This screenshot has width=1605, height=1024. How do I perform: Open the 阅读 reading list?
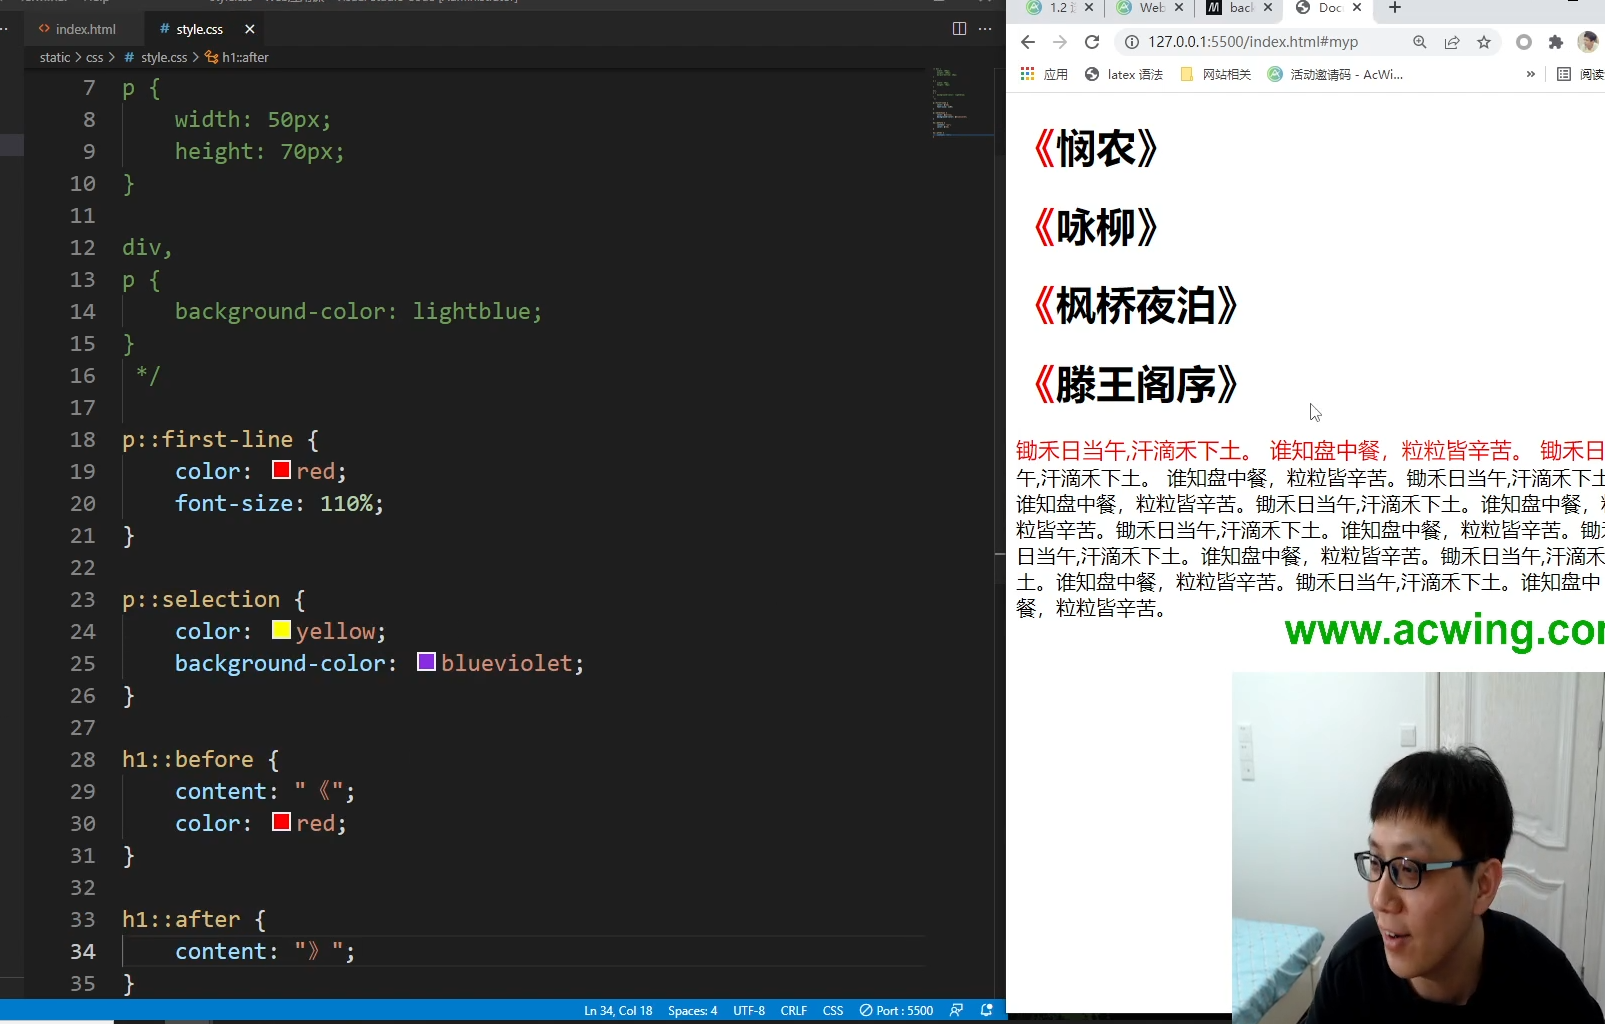1580,74
